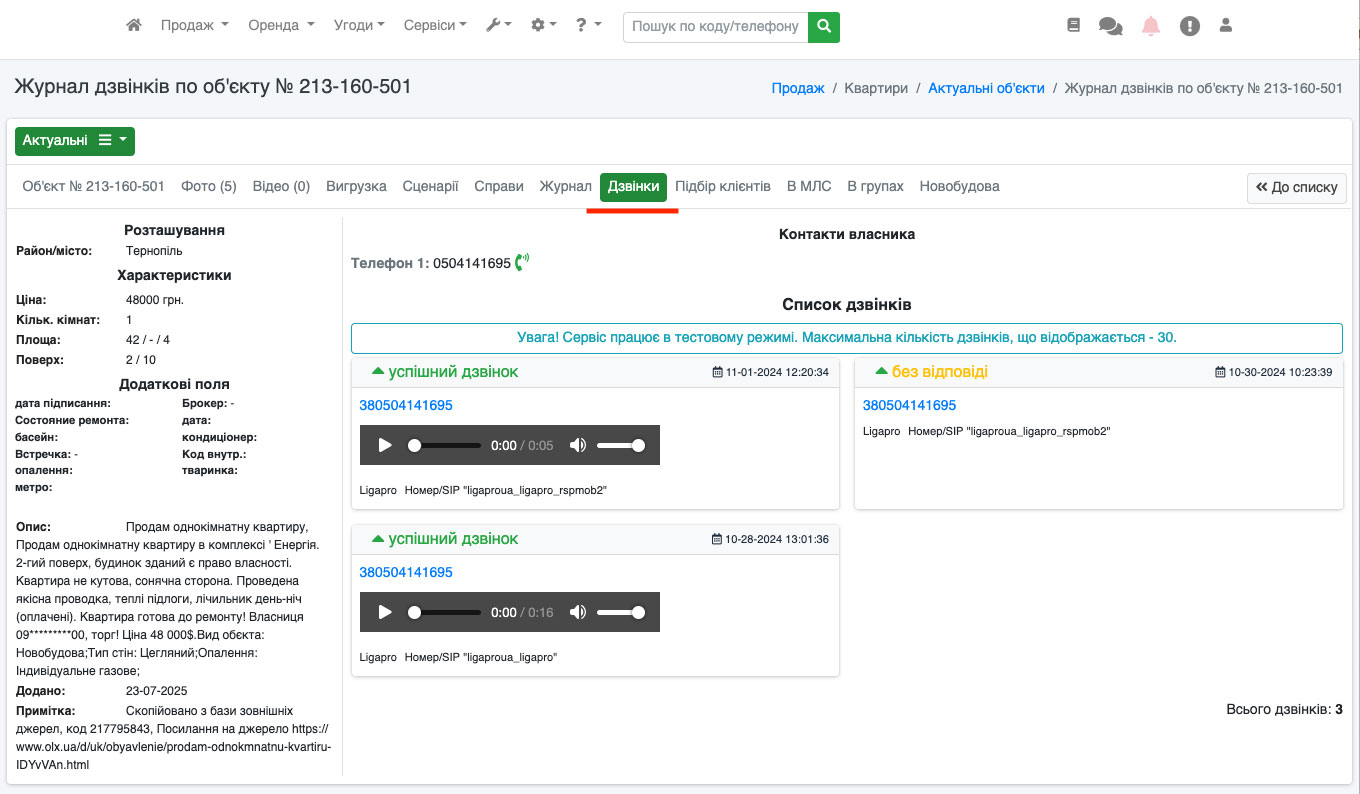Open the Підбір клієнтів tab
1360x794 pixels.
(722, 187)
